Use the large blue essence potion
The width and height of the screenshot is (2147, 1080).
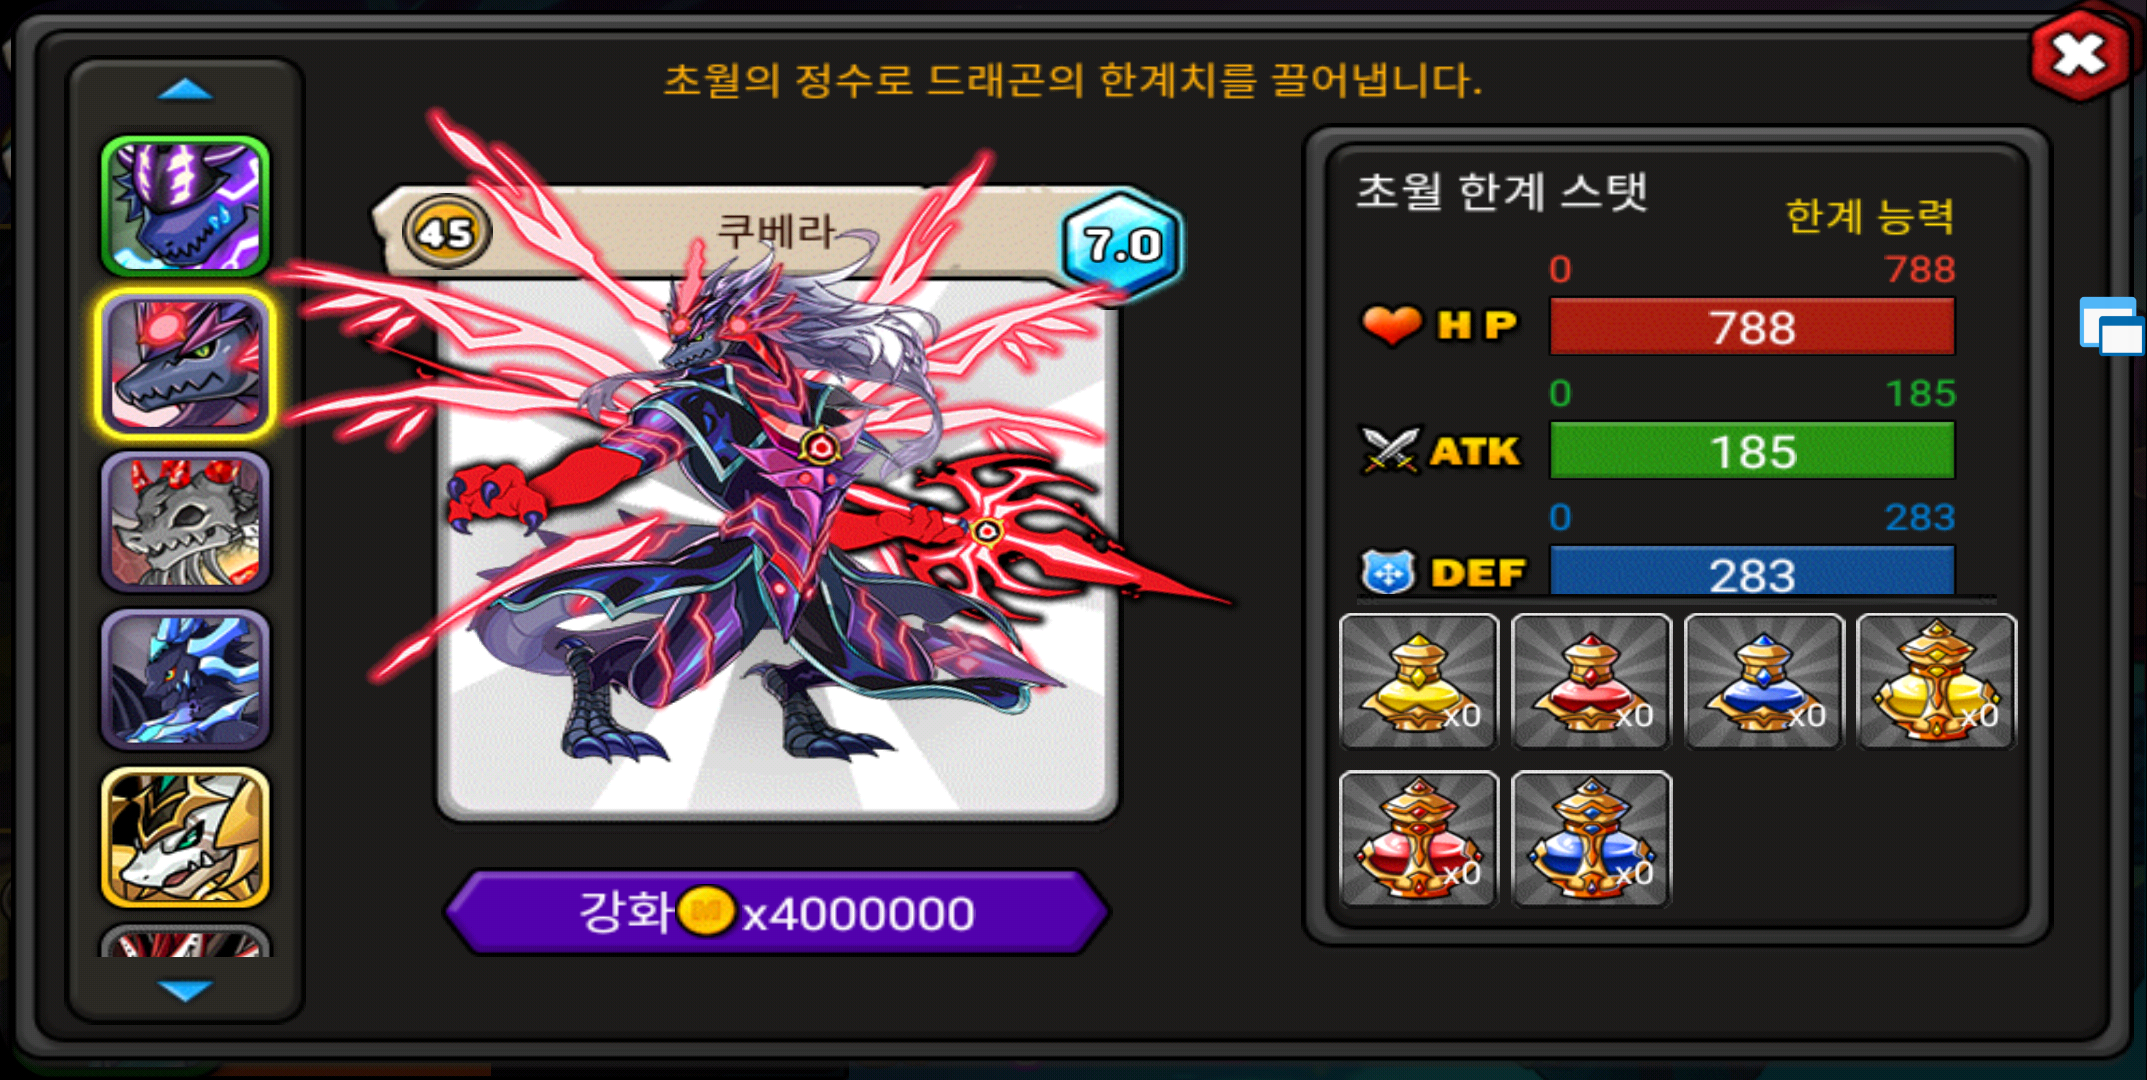click(1591, 838)
